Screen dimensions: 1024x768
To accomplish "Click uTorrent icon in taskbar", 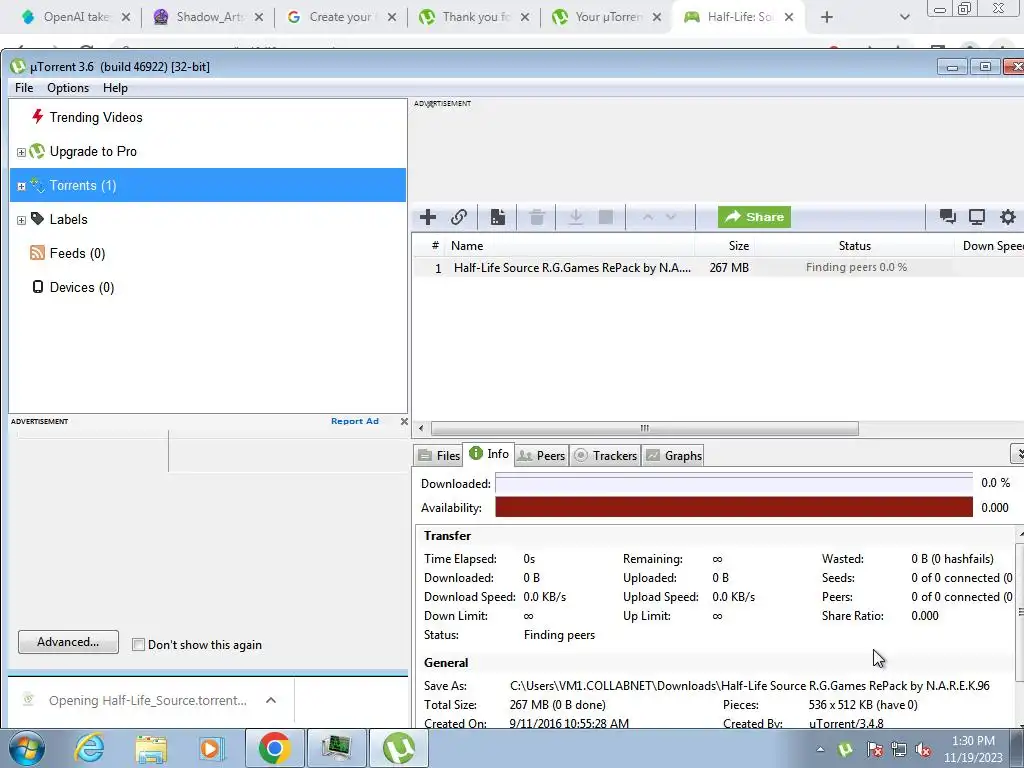I will point(399,748).
